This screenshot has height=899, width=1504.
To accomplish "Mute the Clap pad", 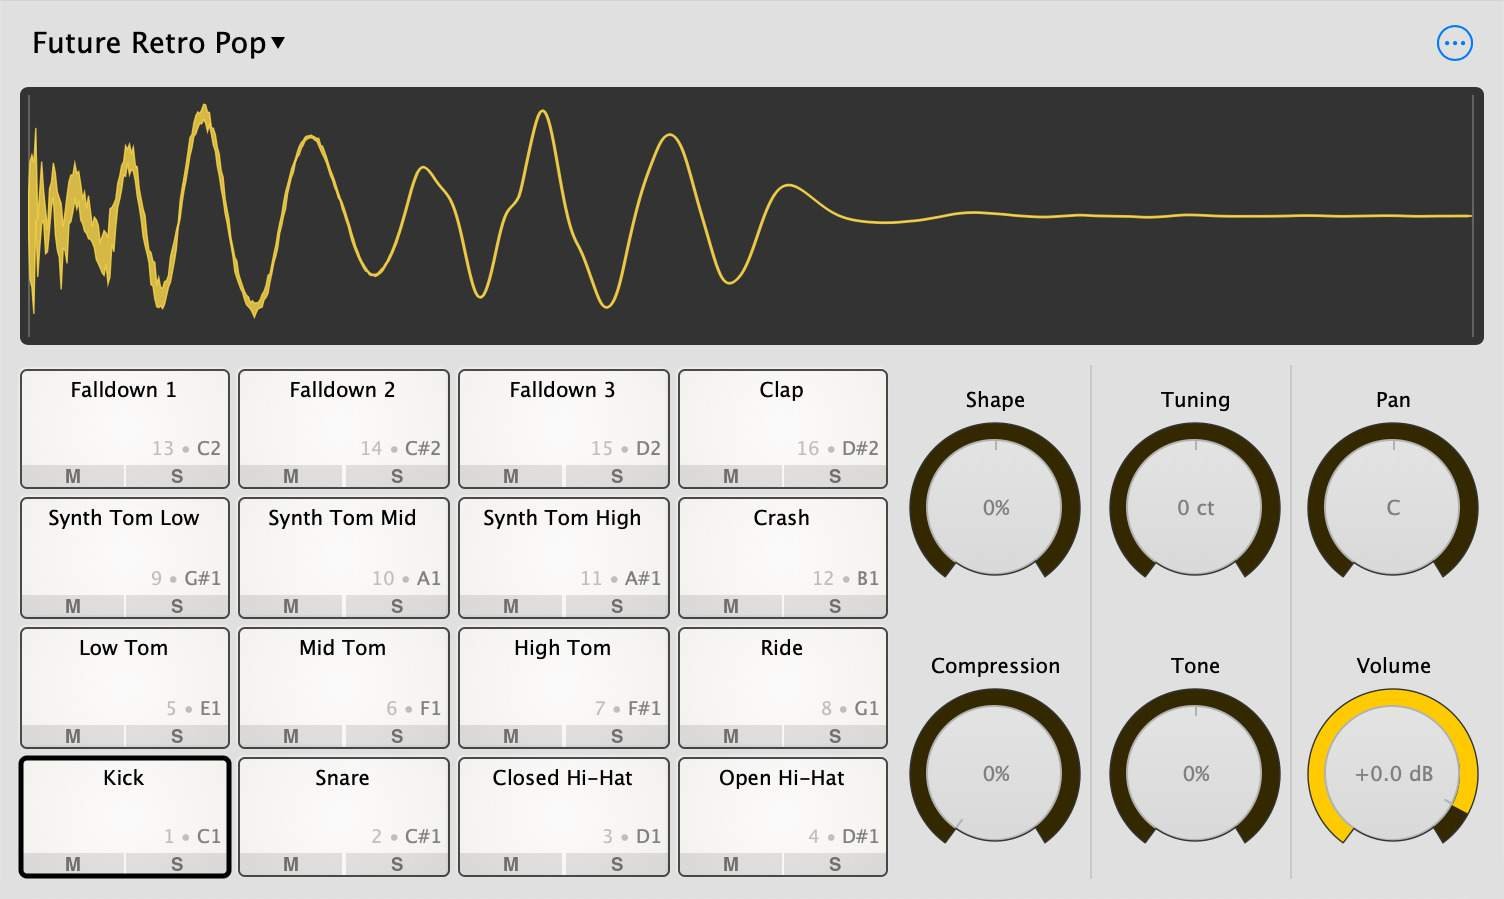I will (730, 476).
